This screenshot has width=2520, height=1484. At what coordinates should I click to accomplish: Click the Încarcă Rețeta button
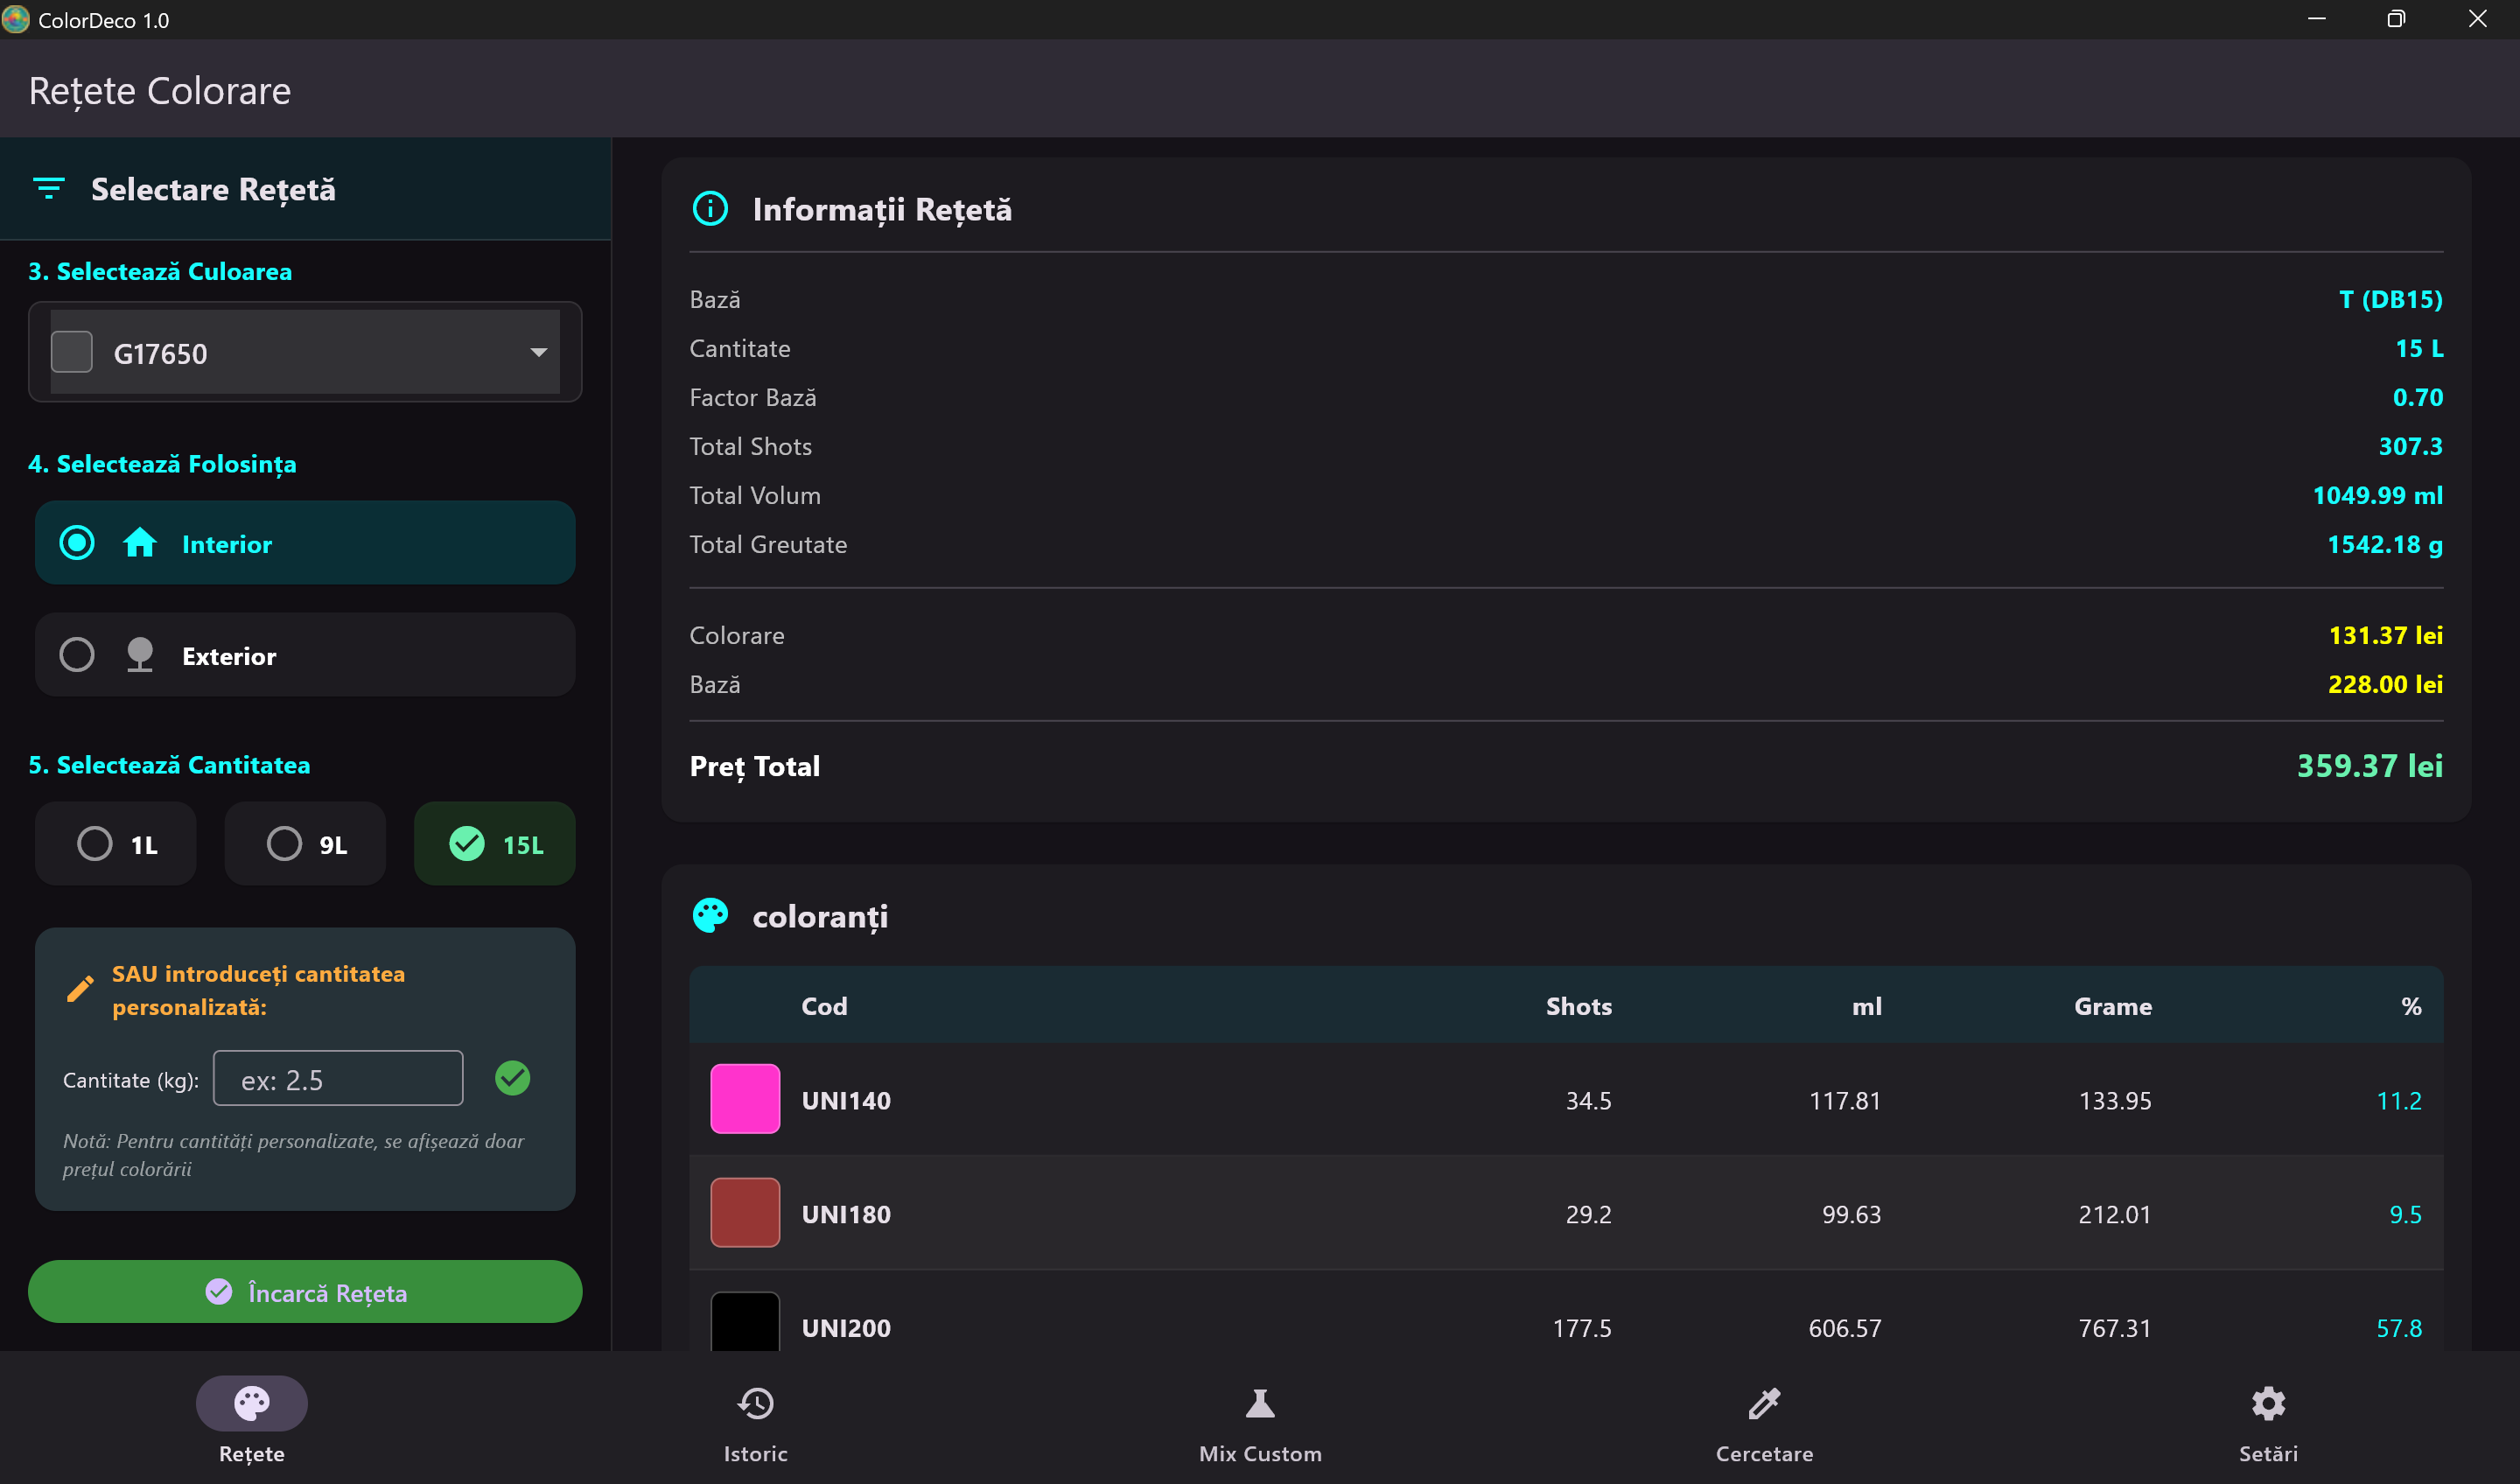(305, 1292)
